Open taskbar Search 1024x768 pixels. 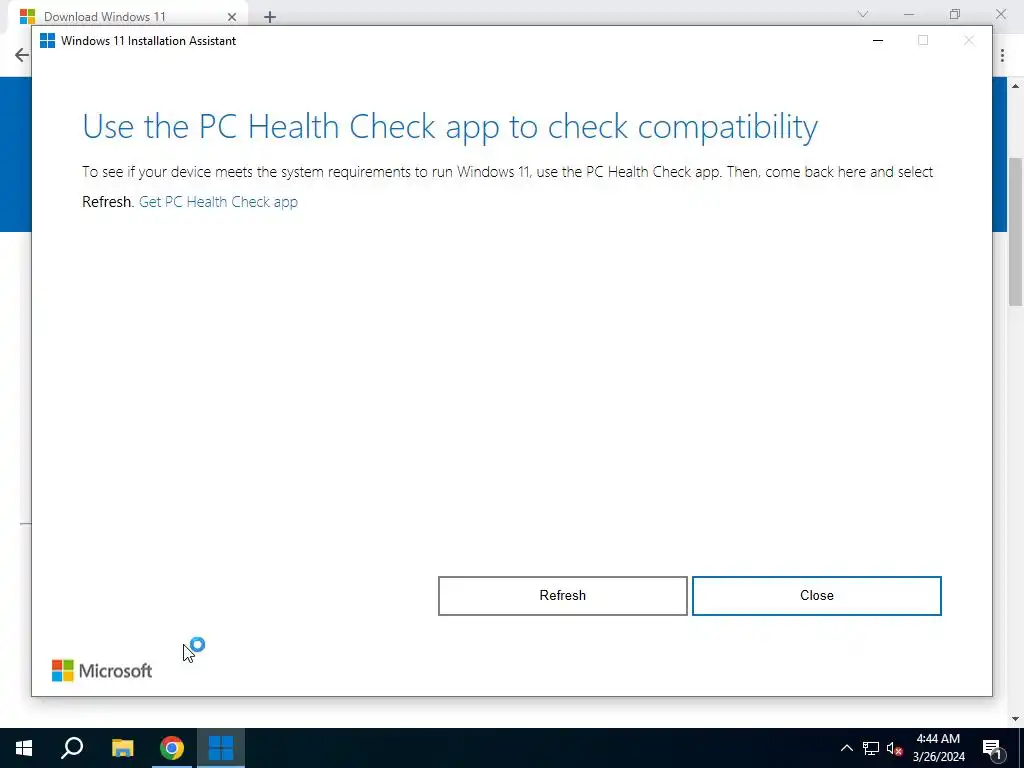coord(72,748)
